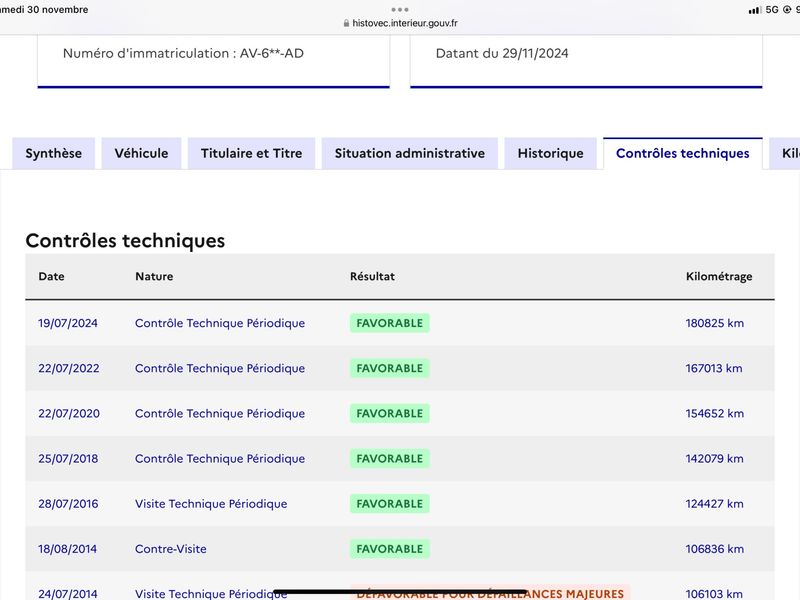Click the 154652 km mileage value
Viewport: 800px width, 600px height.
pyautogui.click(x=715, y=413)
